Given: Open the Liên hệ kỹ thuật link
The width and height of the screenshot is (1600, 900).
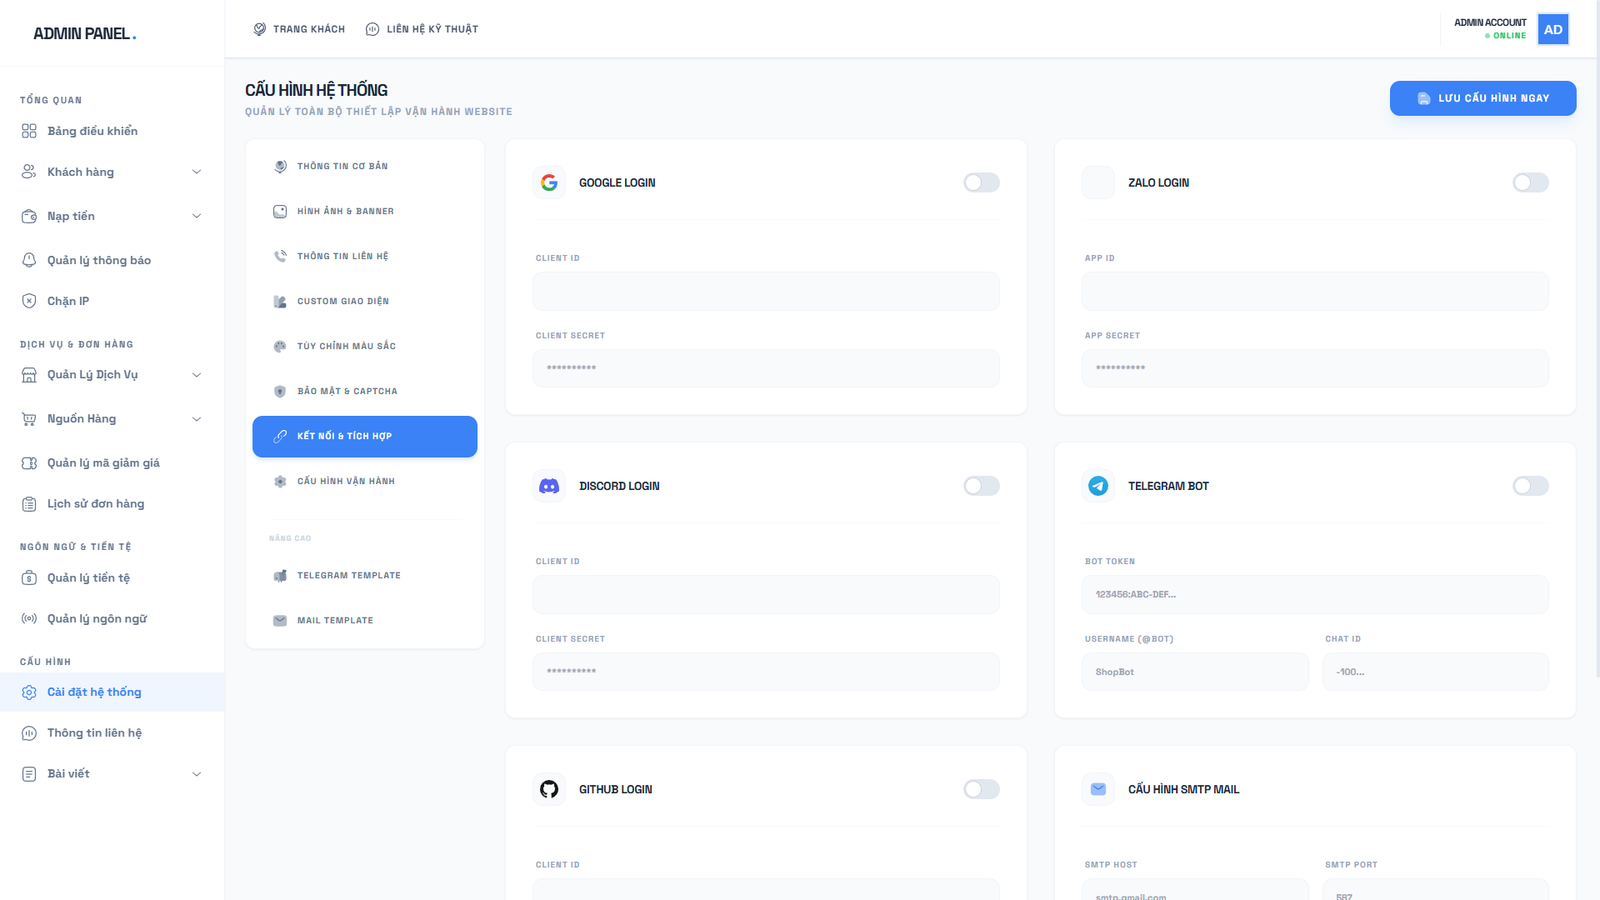Looking at the screenshot, I should (x=422, y=29).
